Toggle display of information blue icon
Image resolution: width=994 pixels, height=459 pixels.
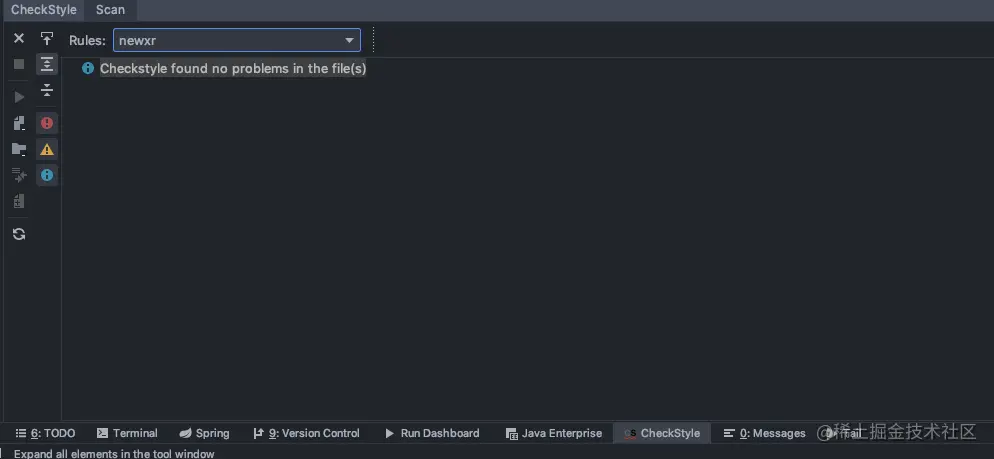point(47,176)
